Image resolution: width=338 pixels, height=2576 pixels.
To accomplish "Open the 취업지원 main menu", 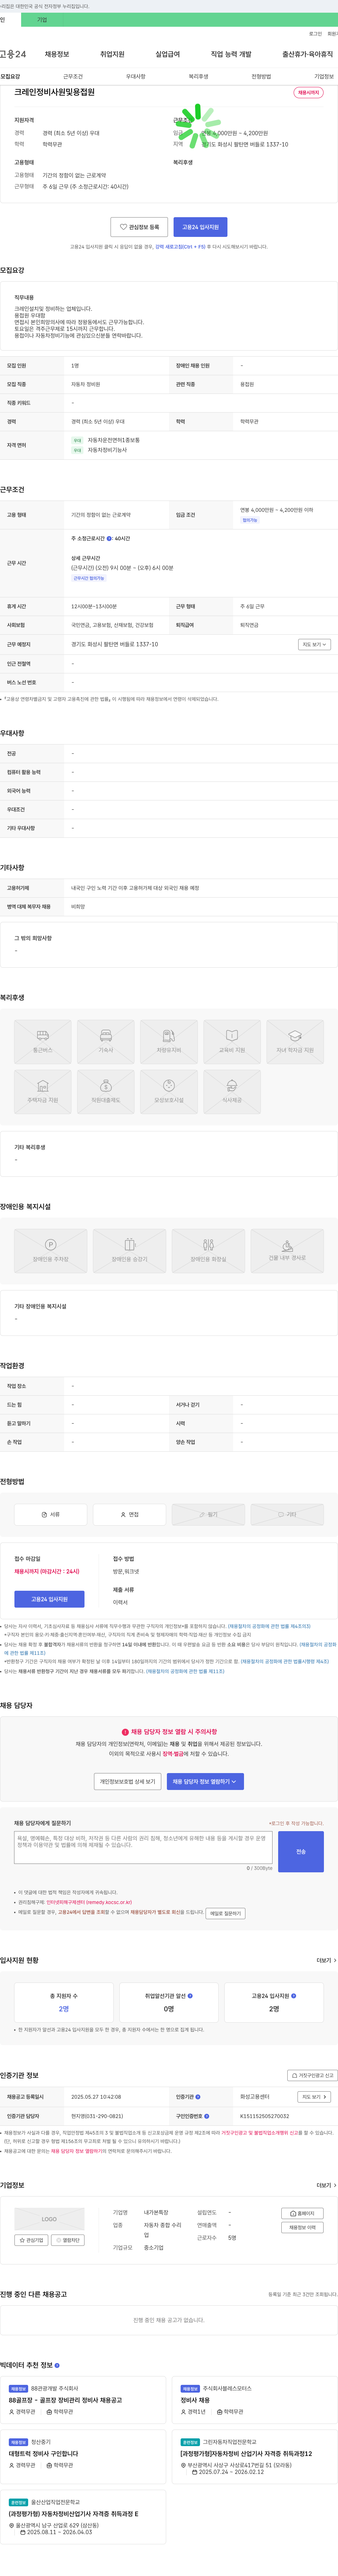I will 112,54.
